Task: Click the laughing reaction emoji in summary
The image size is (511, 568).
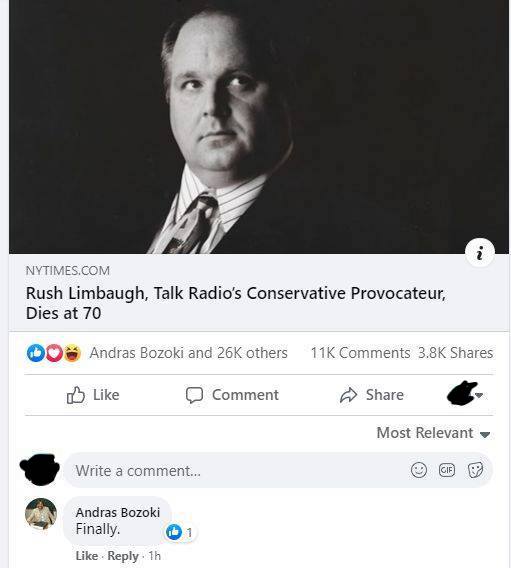Action: [72, 353]
